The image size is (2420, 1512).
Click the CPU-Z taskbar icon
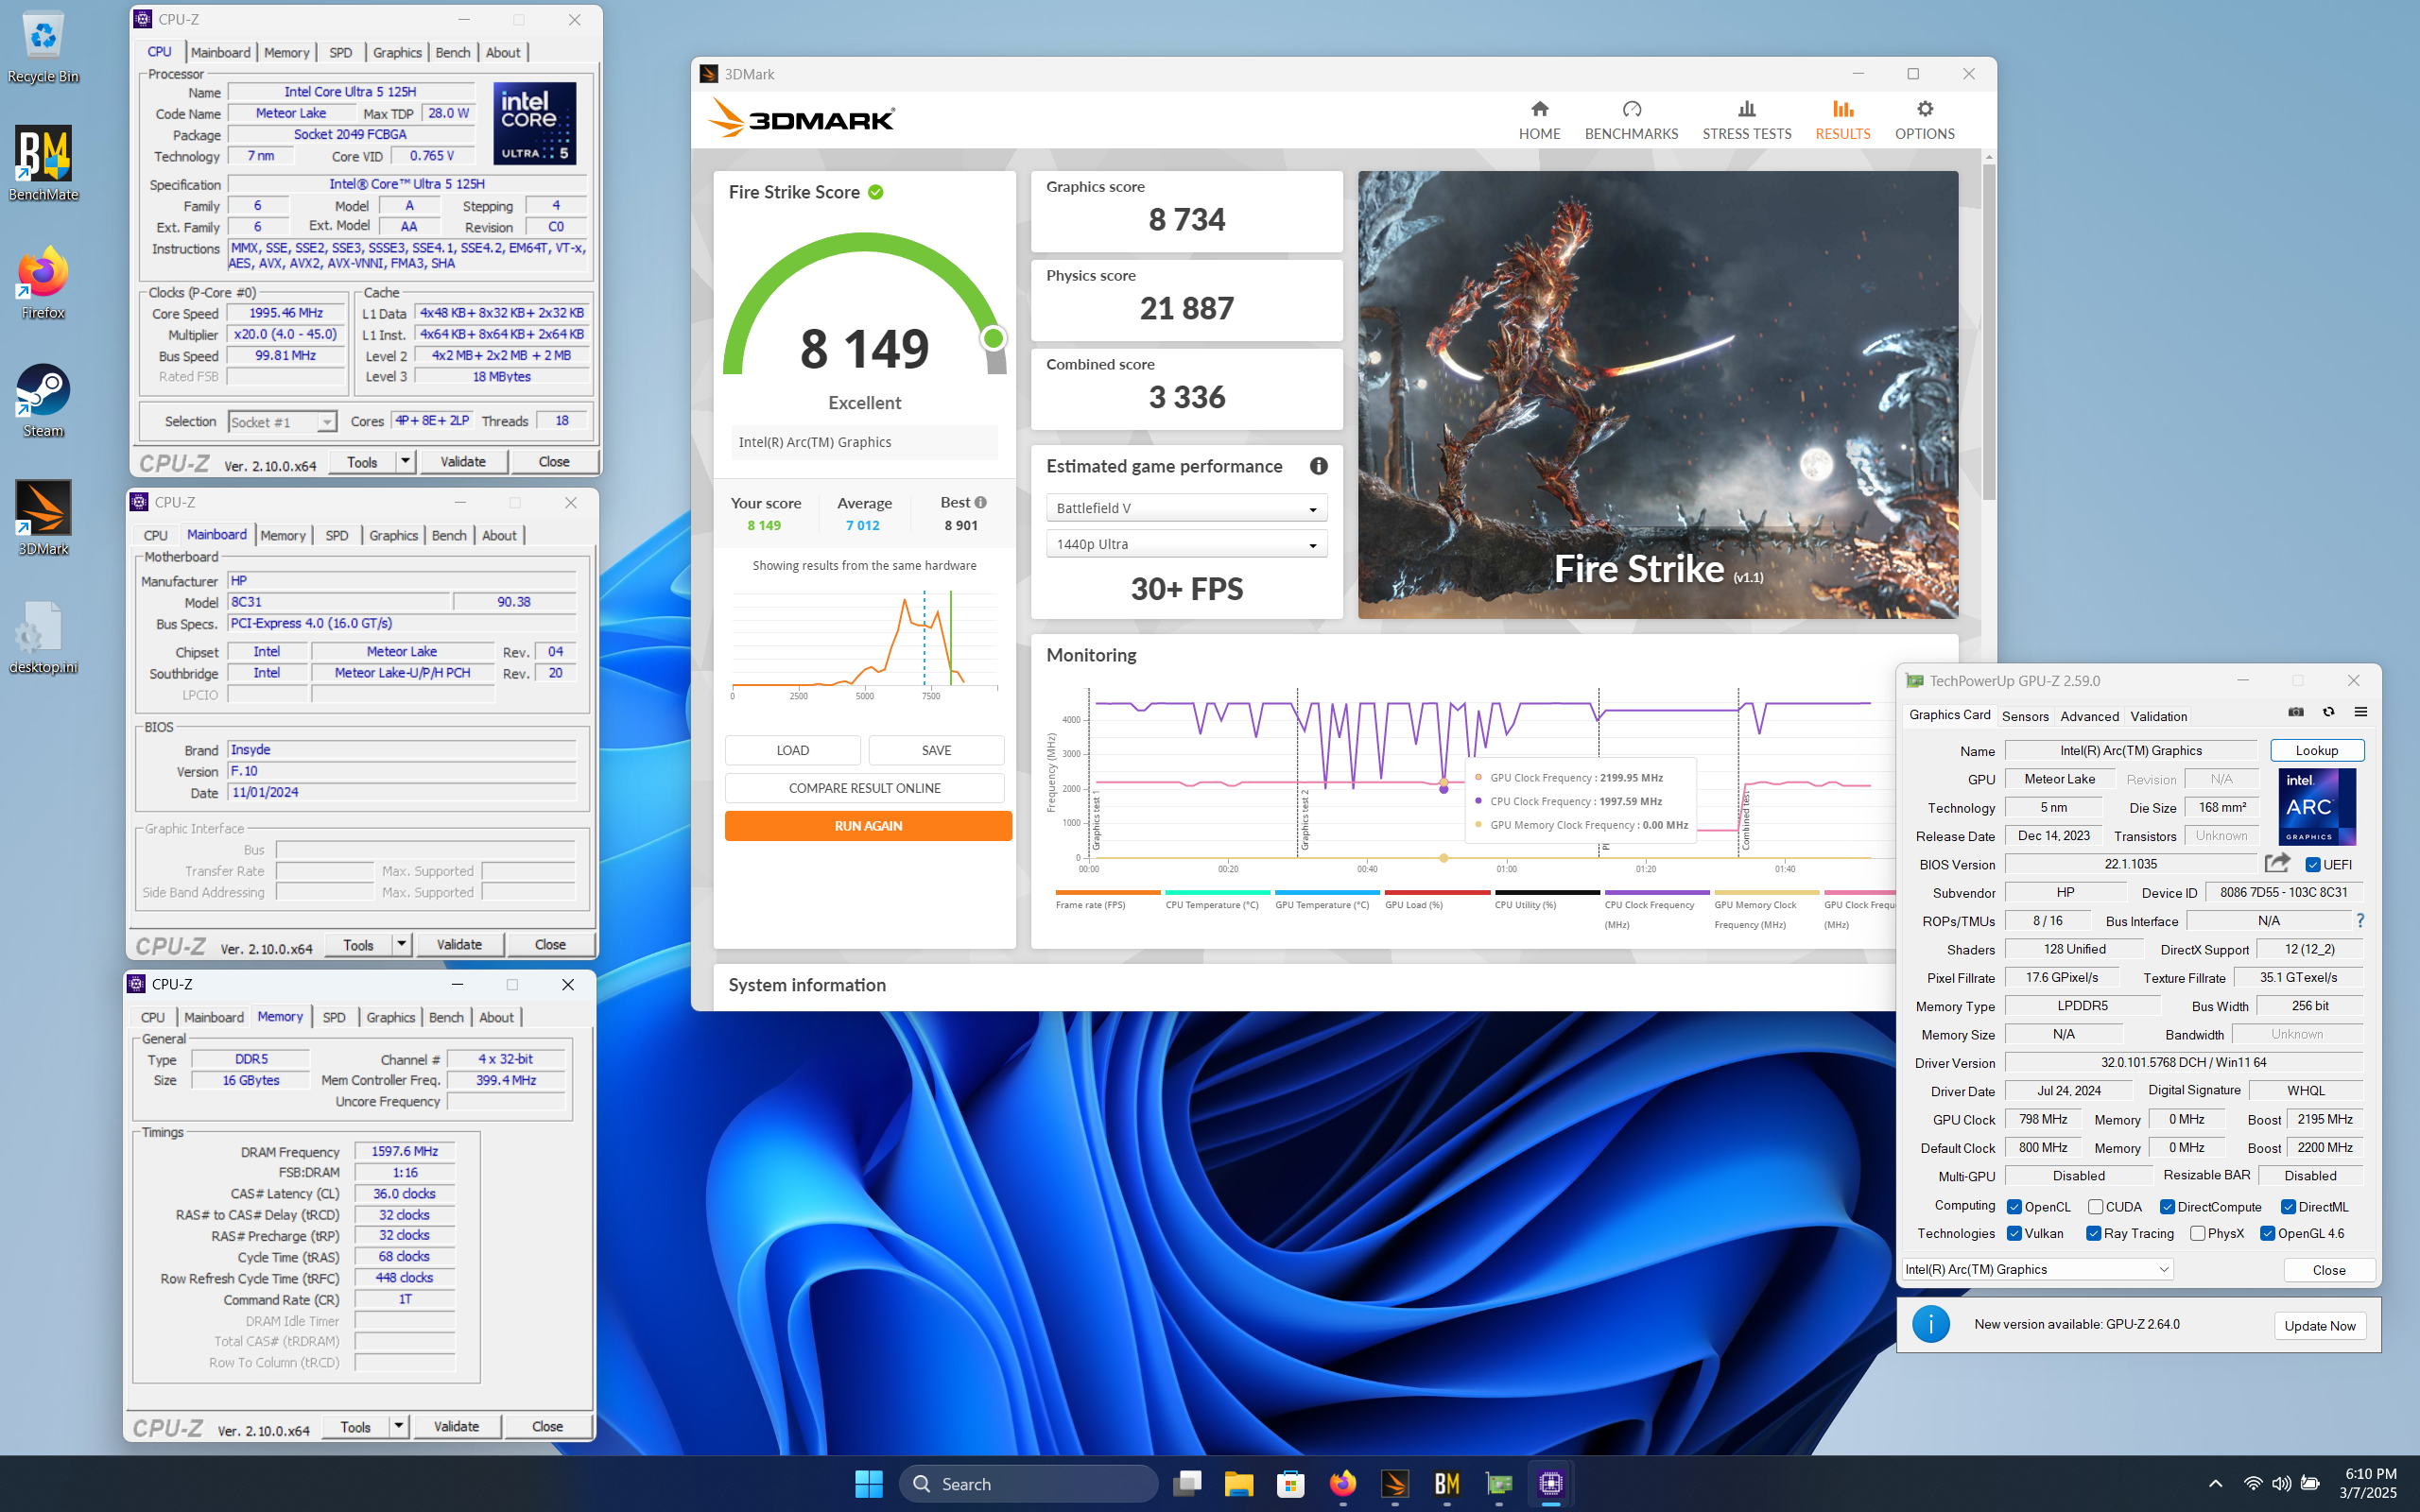click(1550, 1484)
